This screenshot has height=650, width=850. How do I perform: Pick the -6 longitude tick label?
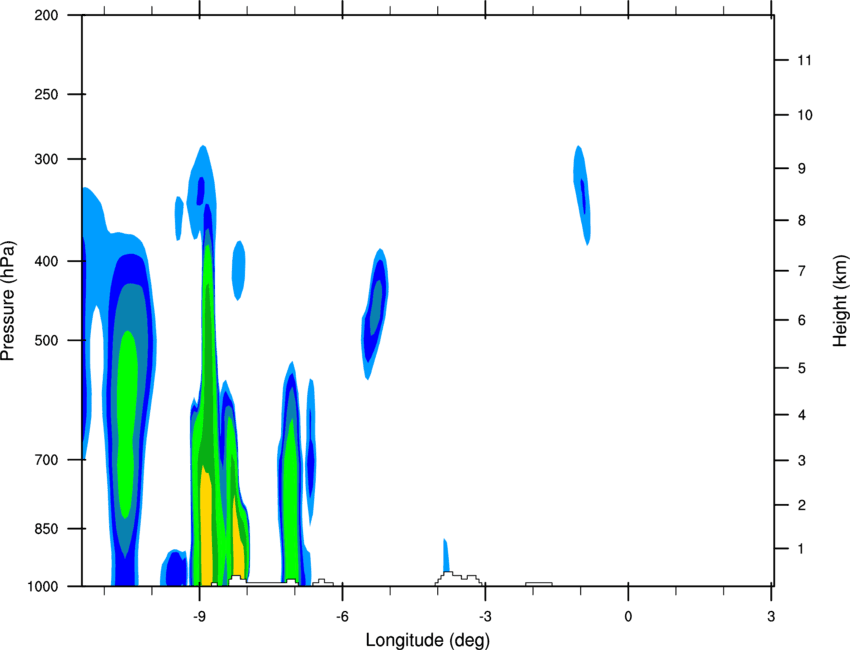[x=342, y=617]
